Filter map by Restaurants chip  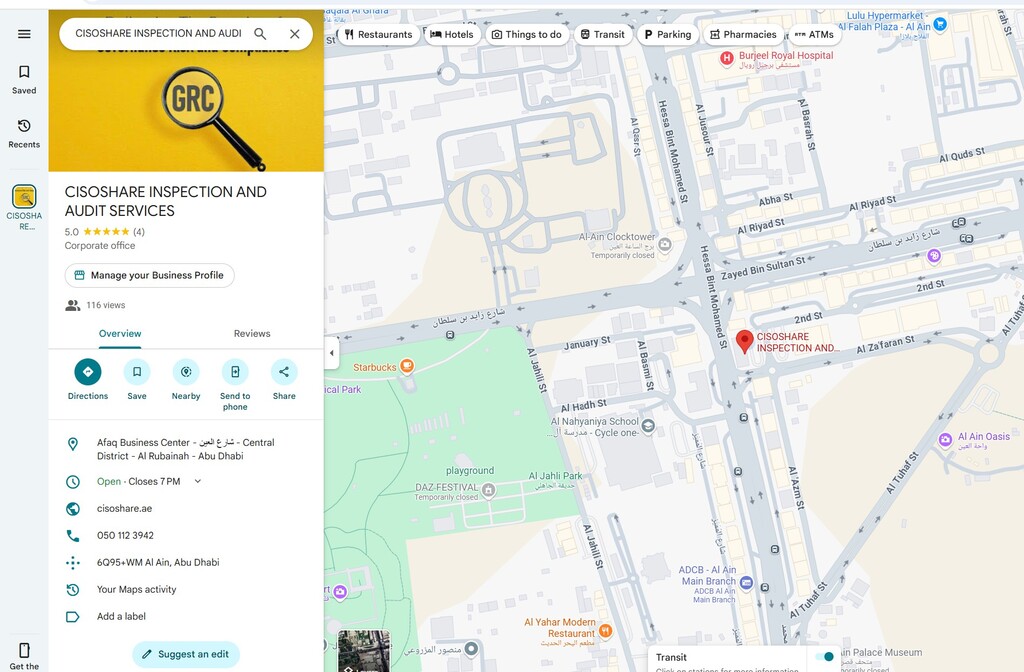(378, 34)
